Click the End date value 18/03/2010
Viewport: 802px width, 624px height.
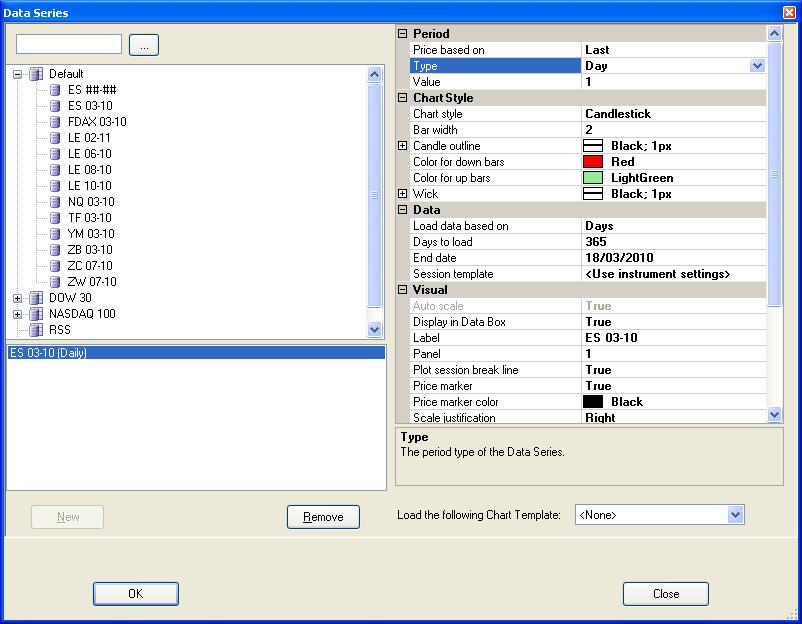pos(674,258)
